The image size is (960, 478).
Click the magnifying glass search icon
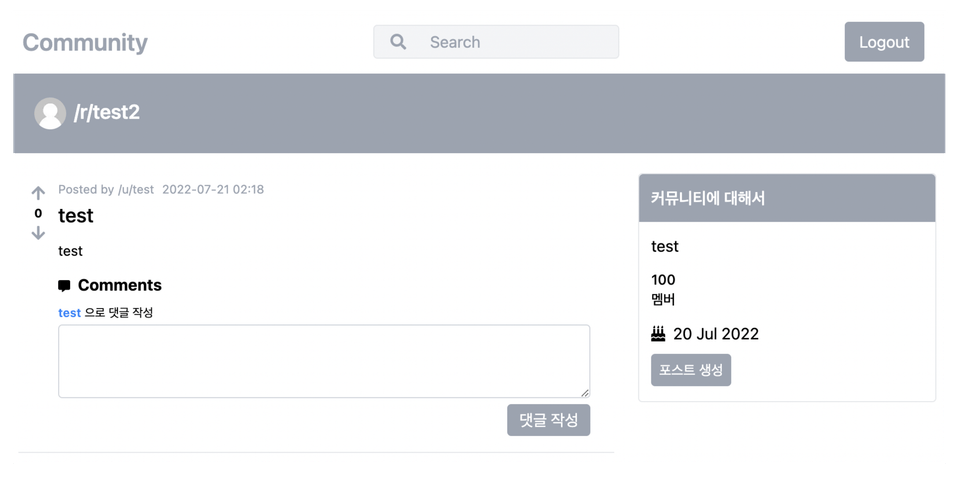(398, 42)
